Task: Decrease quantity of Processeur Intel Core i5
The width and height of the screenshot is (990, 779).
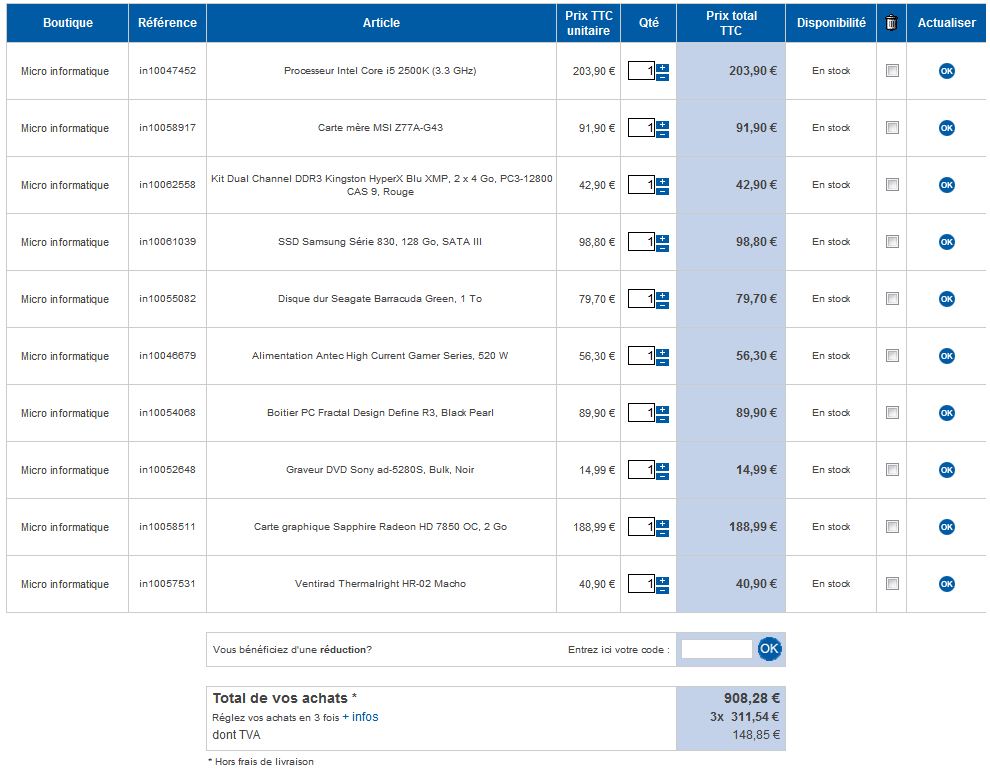Action: 662,76
